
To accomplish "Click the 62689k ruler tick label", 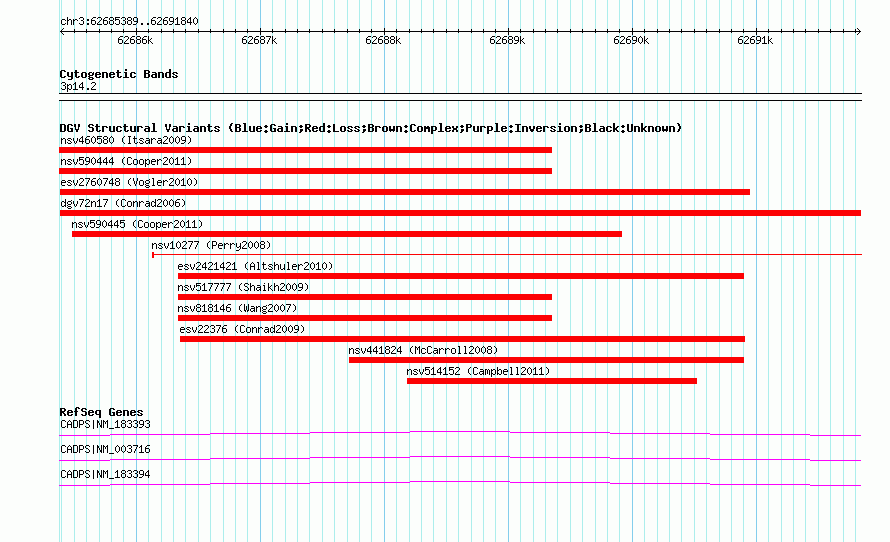I will point(507,40).
